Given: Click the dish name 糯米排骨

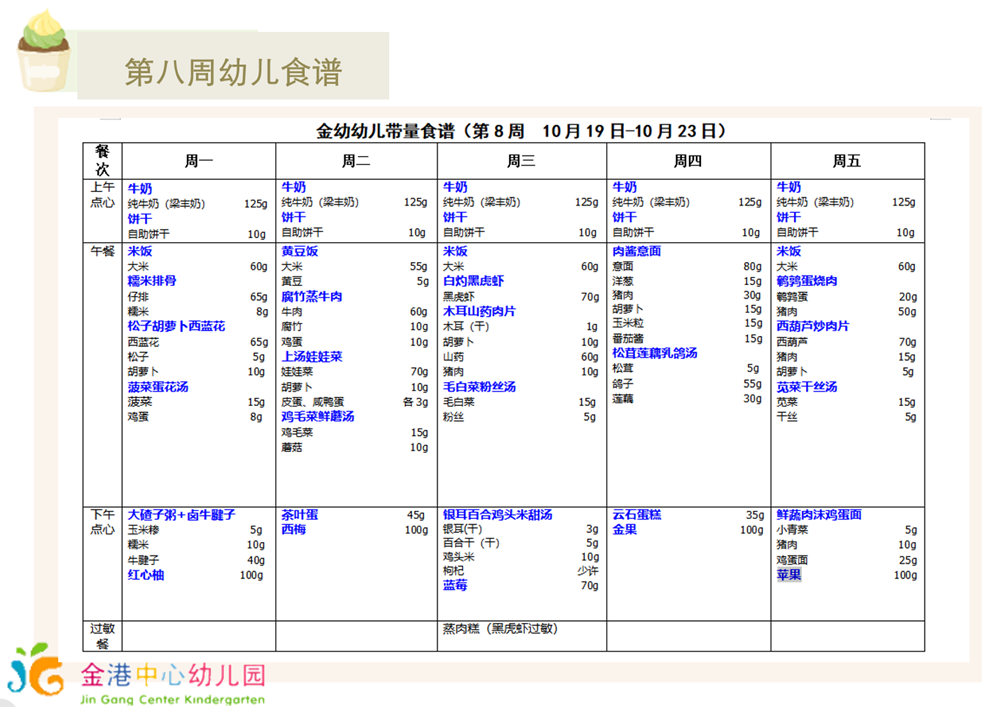Looking at the screenshot, I should 152,281.
